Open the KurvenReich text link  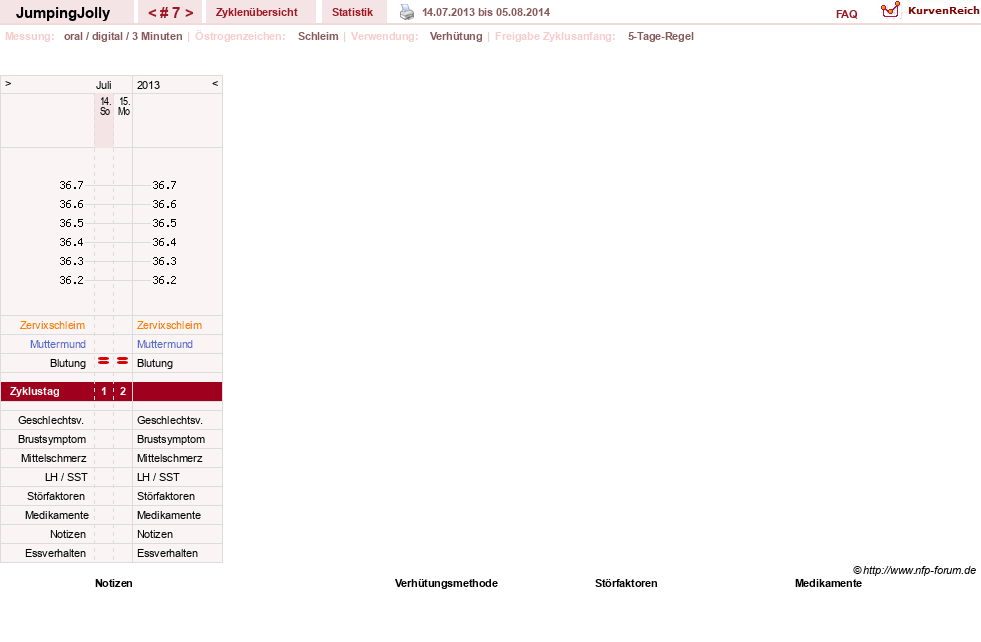(943, 11)
